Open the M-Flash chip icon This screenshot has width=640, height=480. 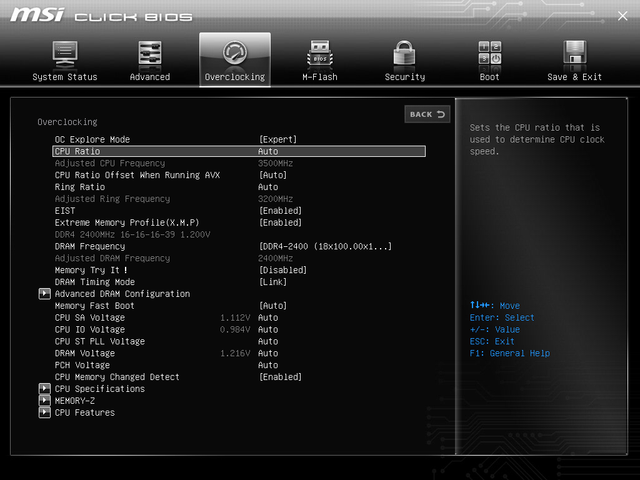[x=320, y=53]
